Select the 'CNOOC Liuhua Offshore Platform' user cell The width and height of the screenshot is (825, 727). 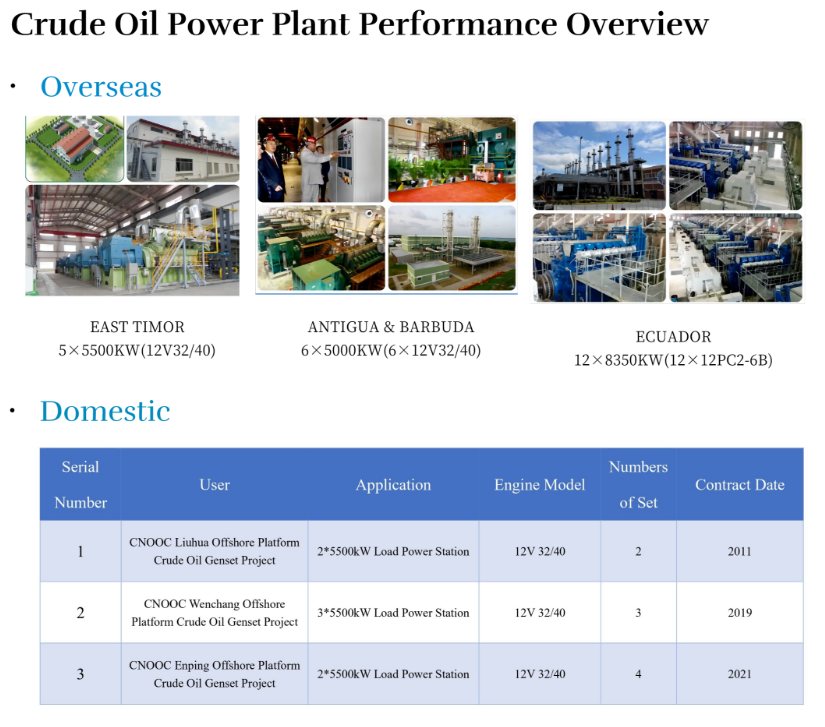pyautogui.click(x=215, y=551)
